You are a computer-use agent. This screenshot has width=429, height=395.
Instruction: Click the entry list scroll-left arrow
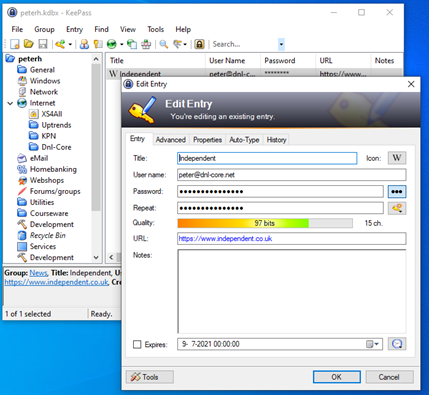point(111,257)
